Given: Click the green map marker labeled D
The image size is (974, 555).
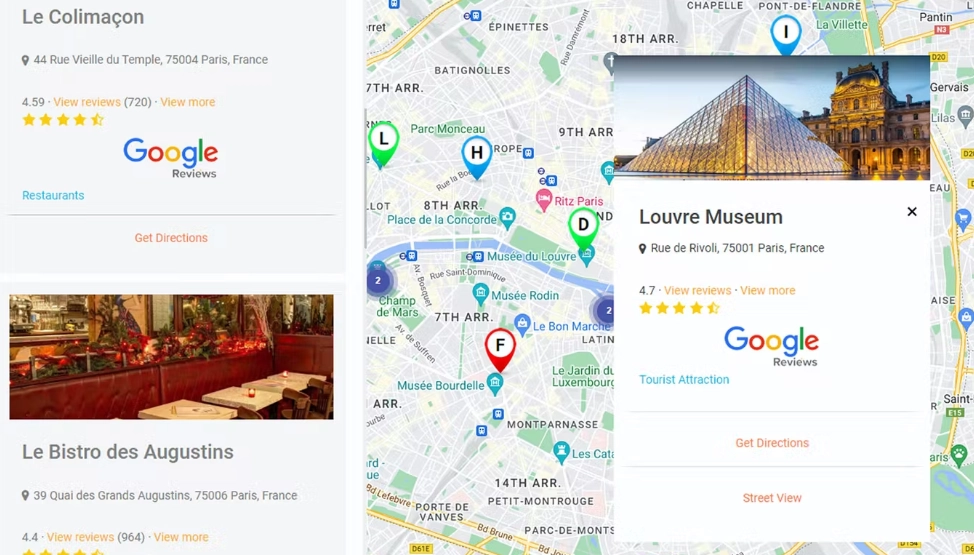Looking at the screenshot, I should point(583,229).
